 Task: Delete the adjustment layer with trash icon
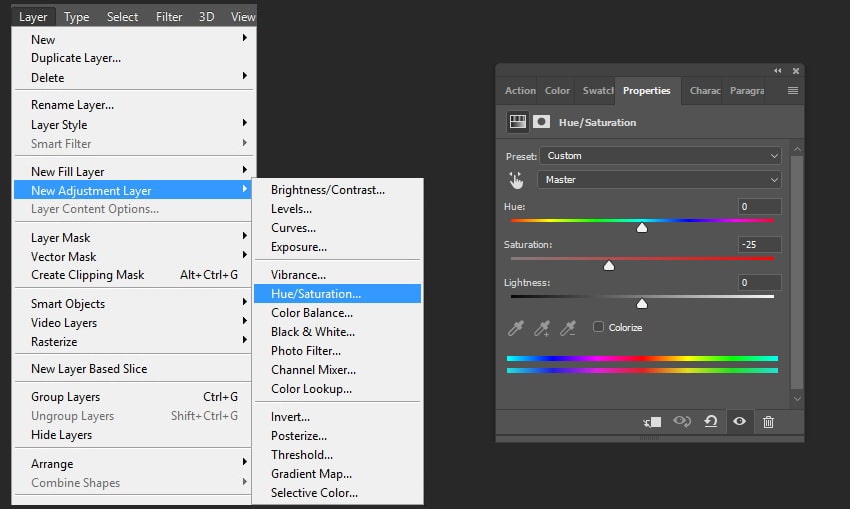[x=768, y=422]
